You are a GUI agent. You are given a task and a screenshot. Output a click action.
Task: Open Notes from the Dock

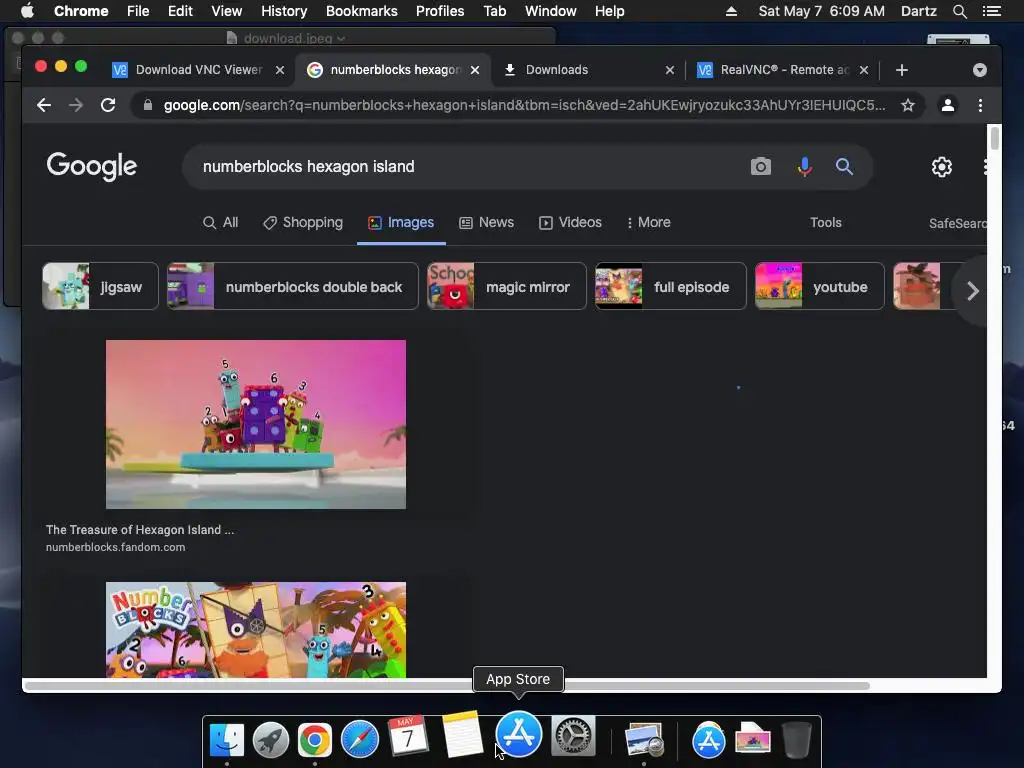click(x=462, y=735)
